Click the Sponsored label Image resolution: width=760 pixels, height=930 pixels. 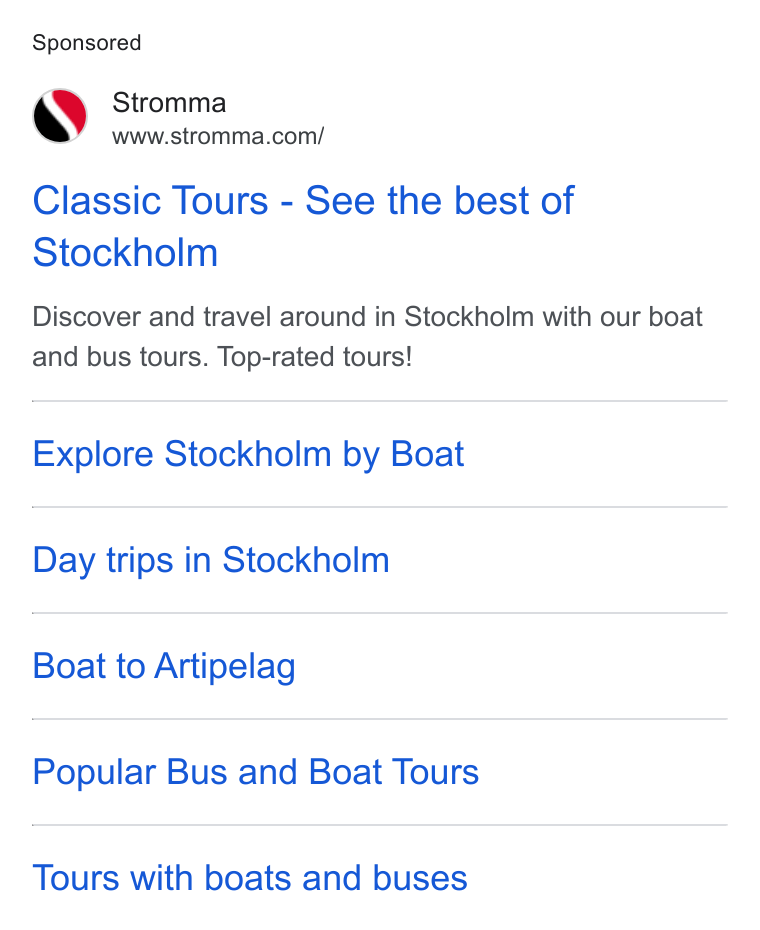coord(87,43)
